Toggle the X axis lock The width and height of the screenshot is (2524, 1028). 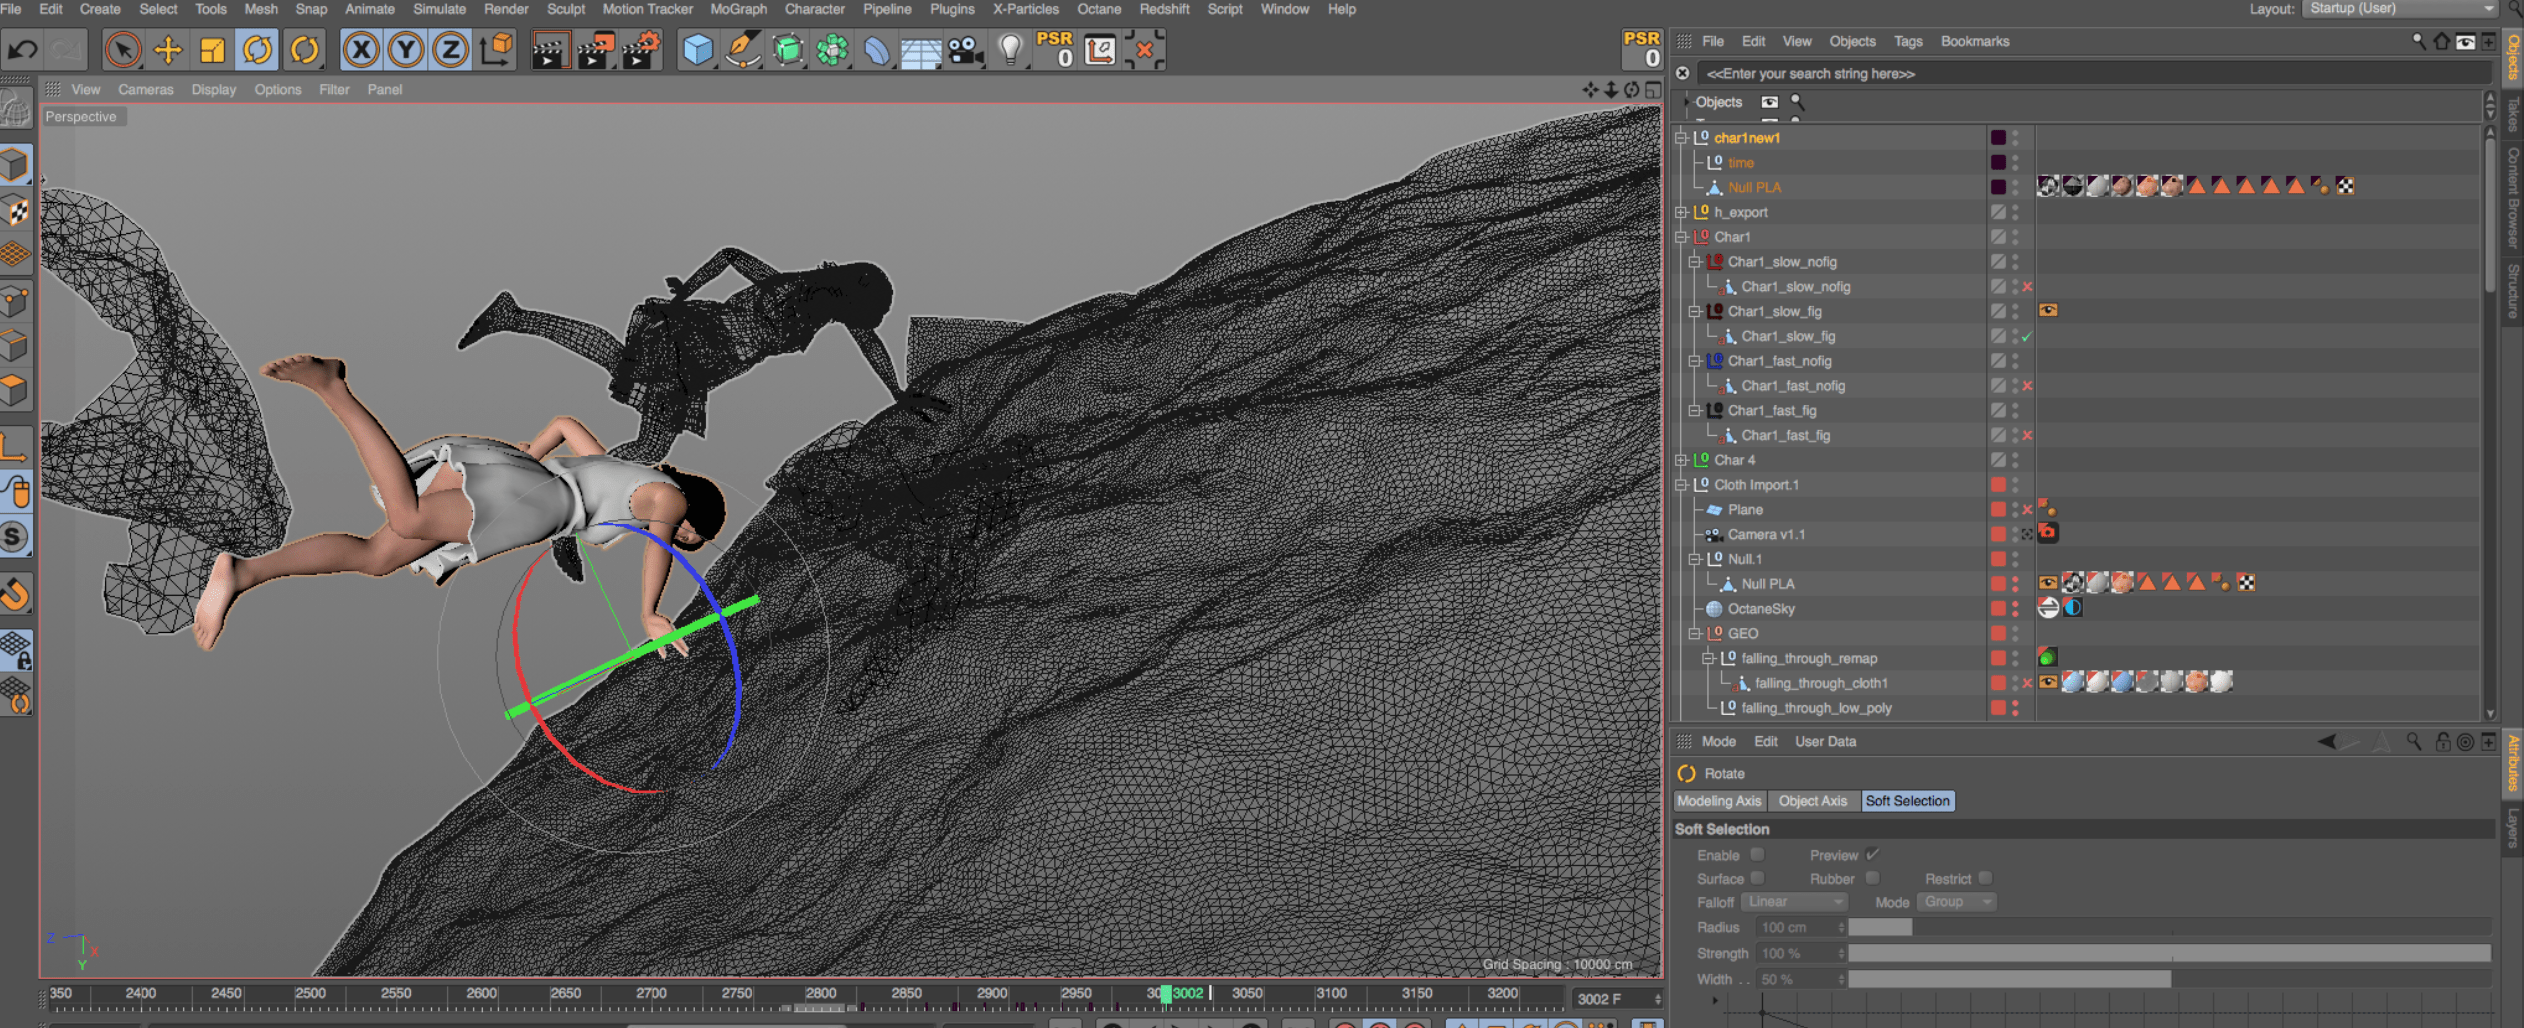360,50
